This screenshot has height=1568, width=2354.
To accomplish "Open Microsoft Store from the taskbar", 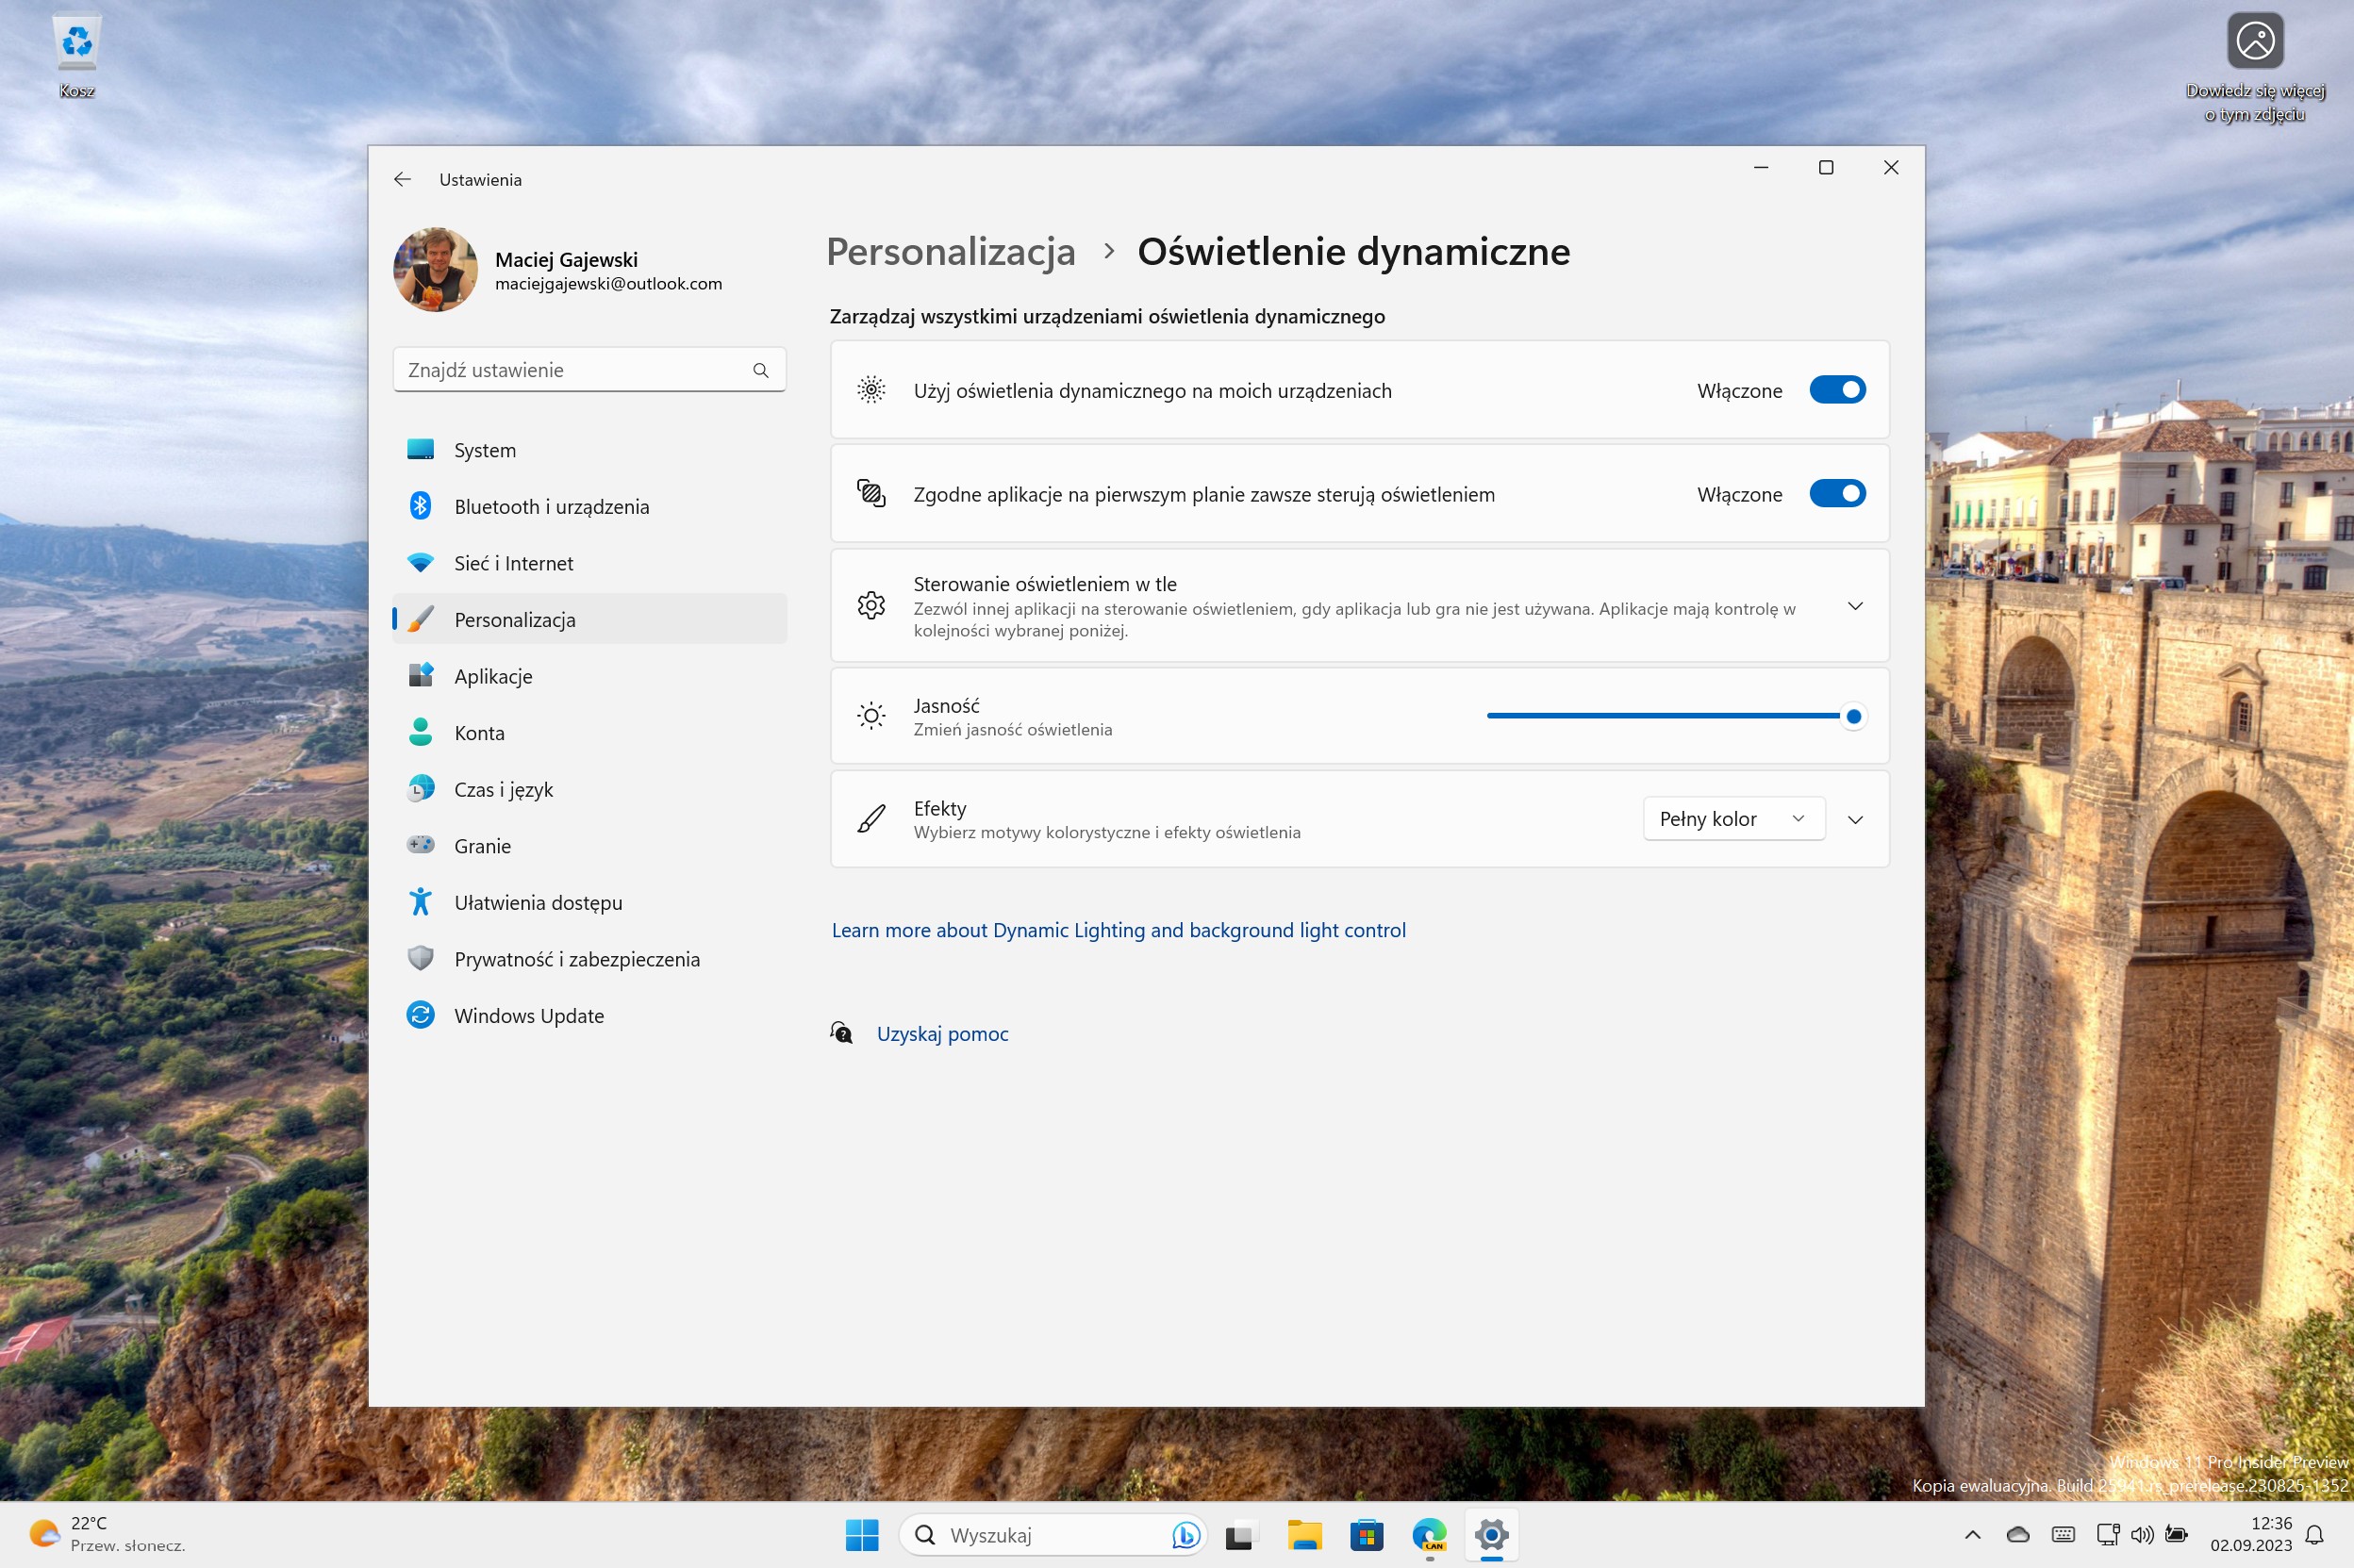I will tap(1367, 1535).
